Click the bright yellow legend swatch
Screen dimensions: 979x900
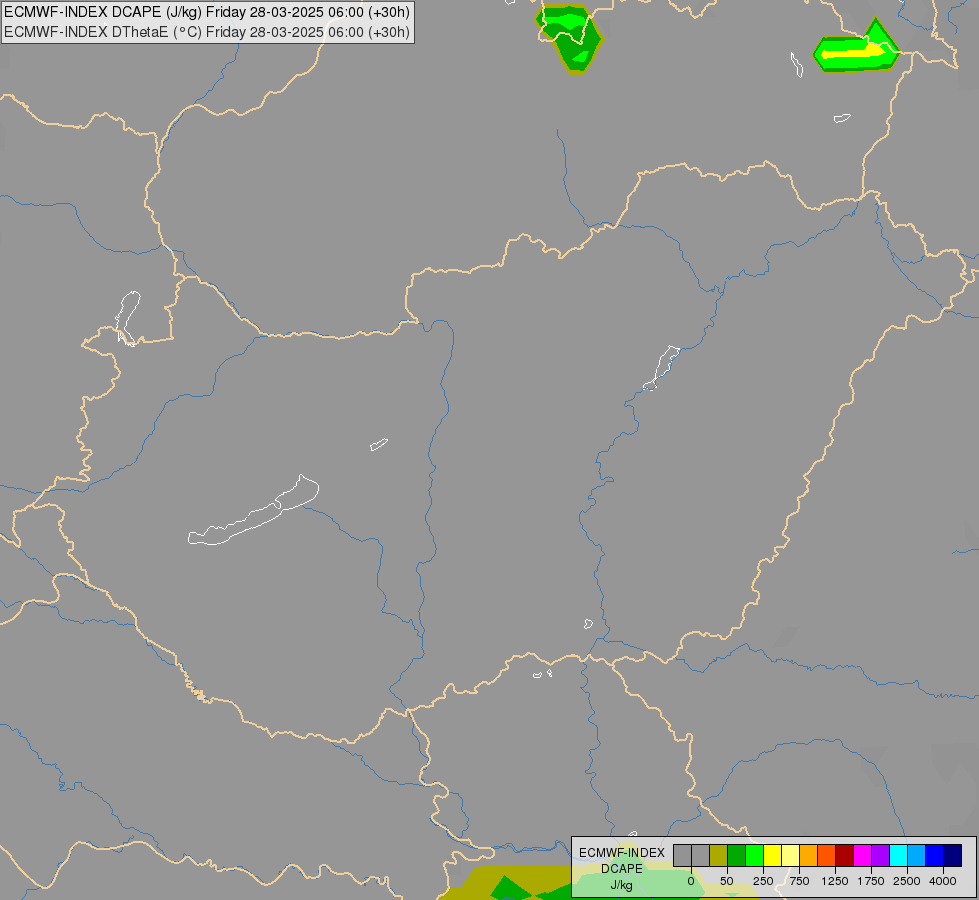(772, 855)
